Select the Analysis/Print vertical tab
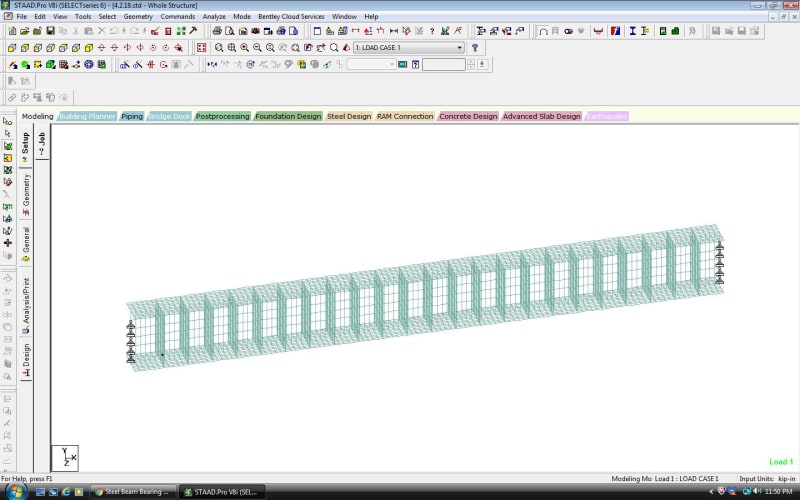The width and height of the screenshot is (800, 500). click(26, 305)
